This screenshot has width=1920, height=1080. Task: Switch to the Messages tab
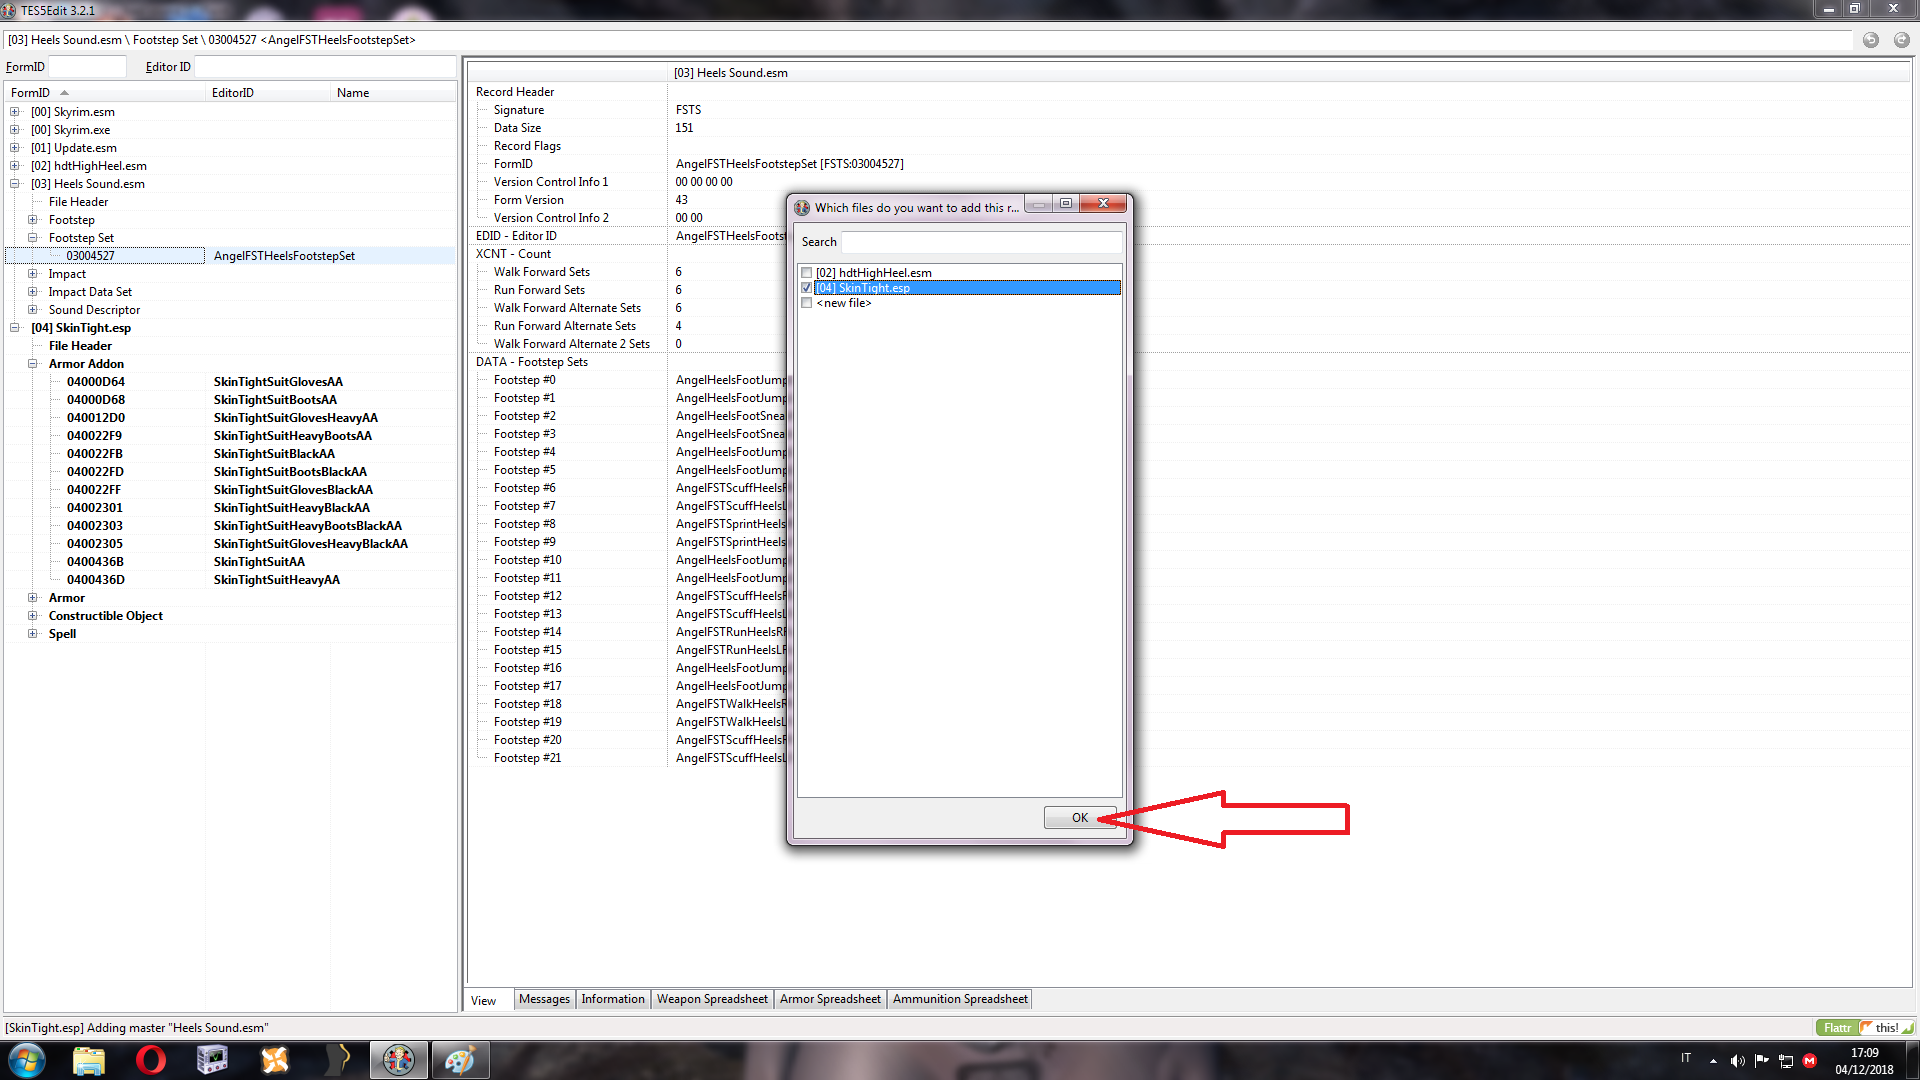[x=544, y=999]
